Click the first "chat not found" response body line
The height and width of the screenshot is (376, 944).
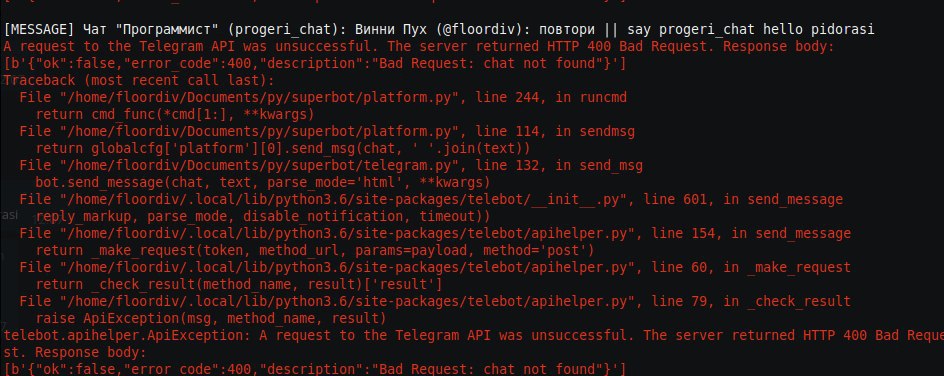tap(315, 64)
